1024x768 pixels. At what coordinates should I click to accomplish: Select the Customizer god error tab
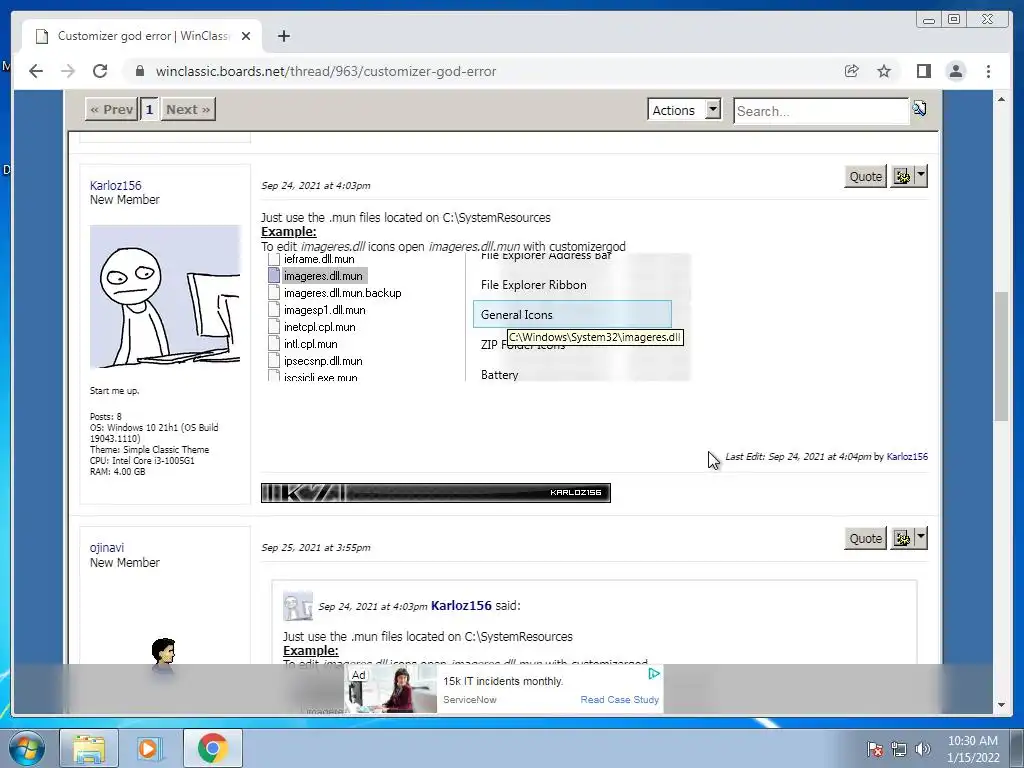tap(142, 36)
